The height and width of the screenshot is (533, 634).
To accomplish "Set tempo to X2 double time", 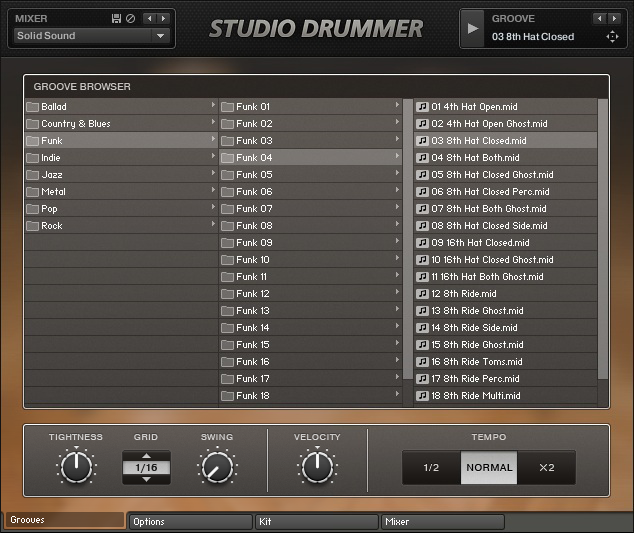I will (546, 467).
